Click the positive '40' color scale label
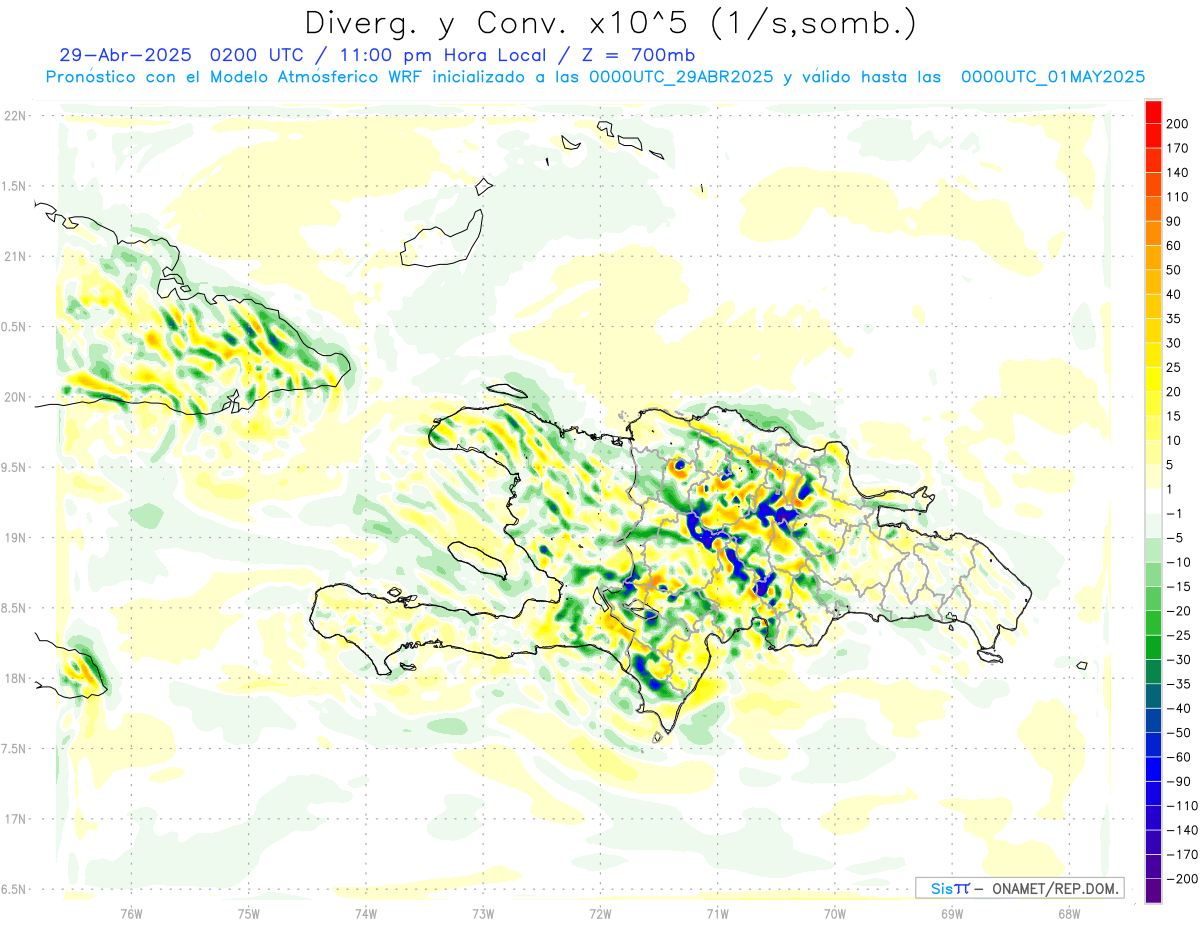1200x927 pixels. pyautogui.click(x=1174, y=295)
